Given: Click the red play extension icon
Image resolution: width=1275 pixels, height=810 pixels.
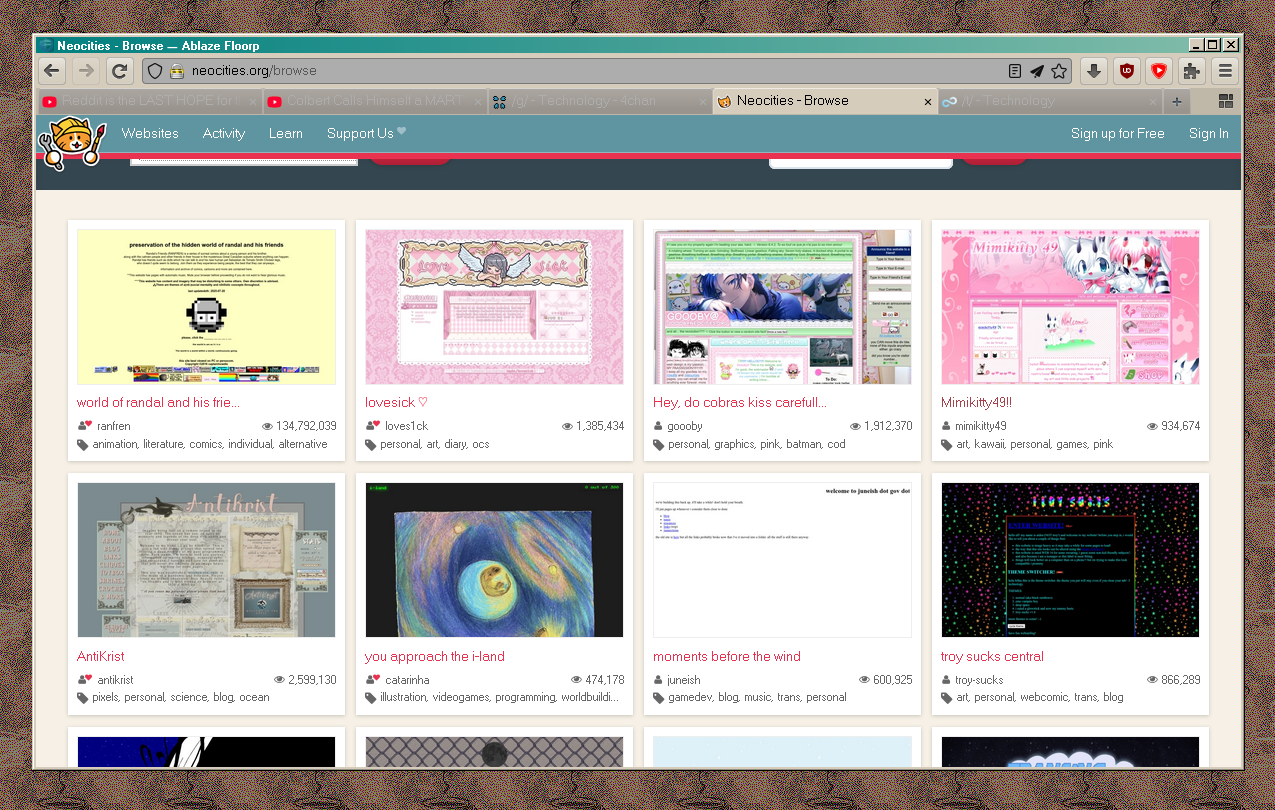Looking at the screenshot, I should coord(1159,71).
